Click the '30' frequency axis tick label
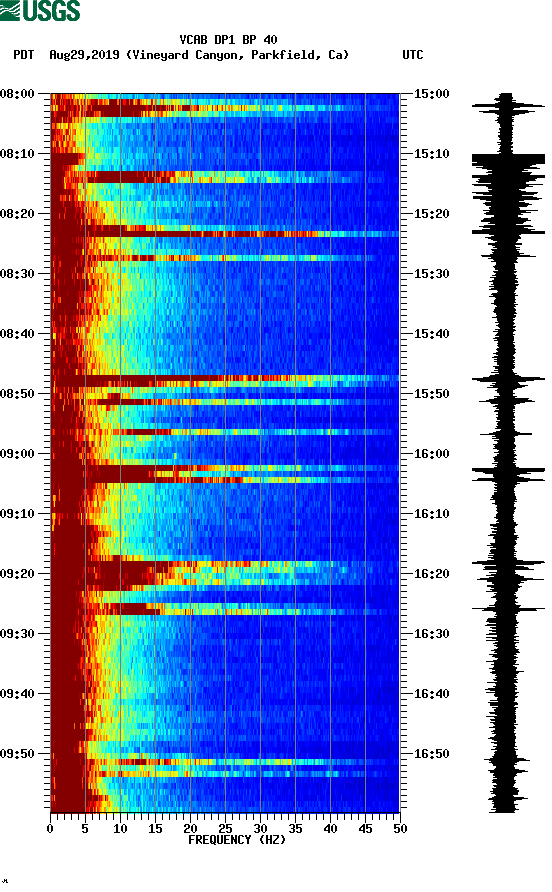The height and width of the screenshot is (892, 552). (x=261, y=829)
